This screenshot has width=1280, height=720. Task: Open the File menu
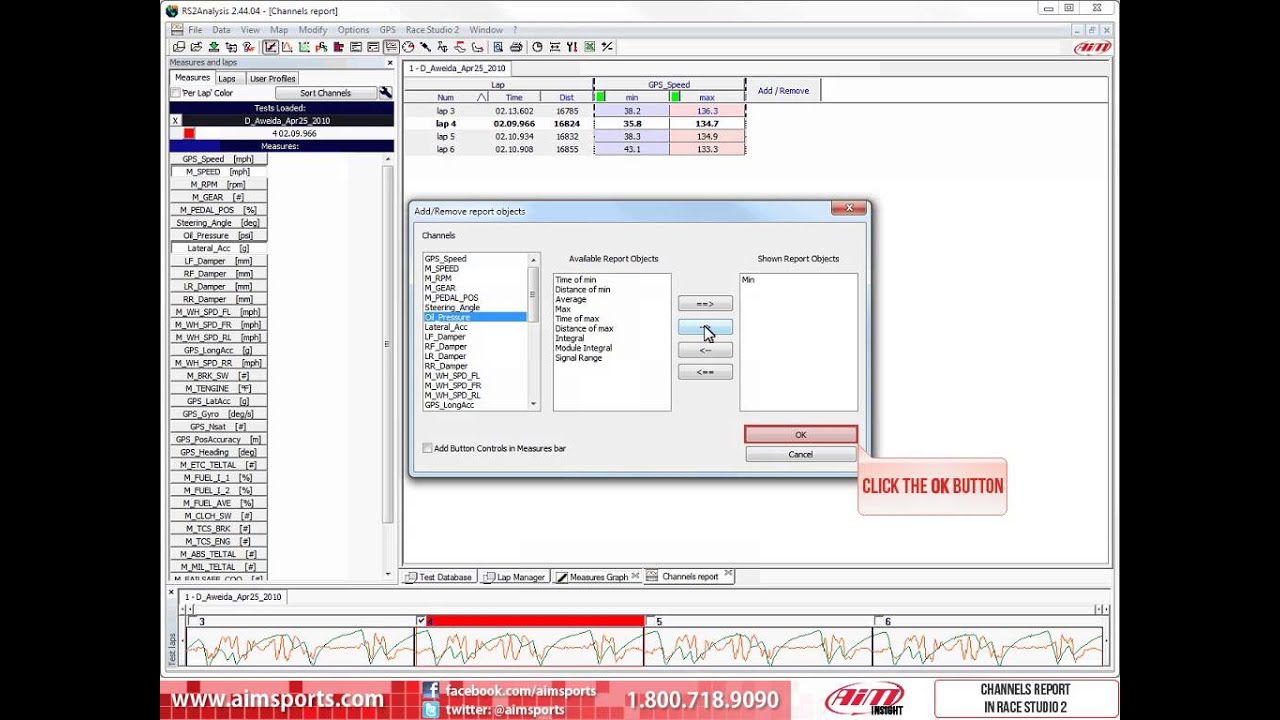click(x=195, y=30)
